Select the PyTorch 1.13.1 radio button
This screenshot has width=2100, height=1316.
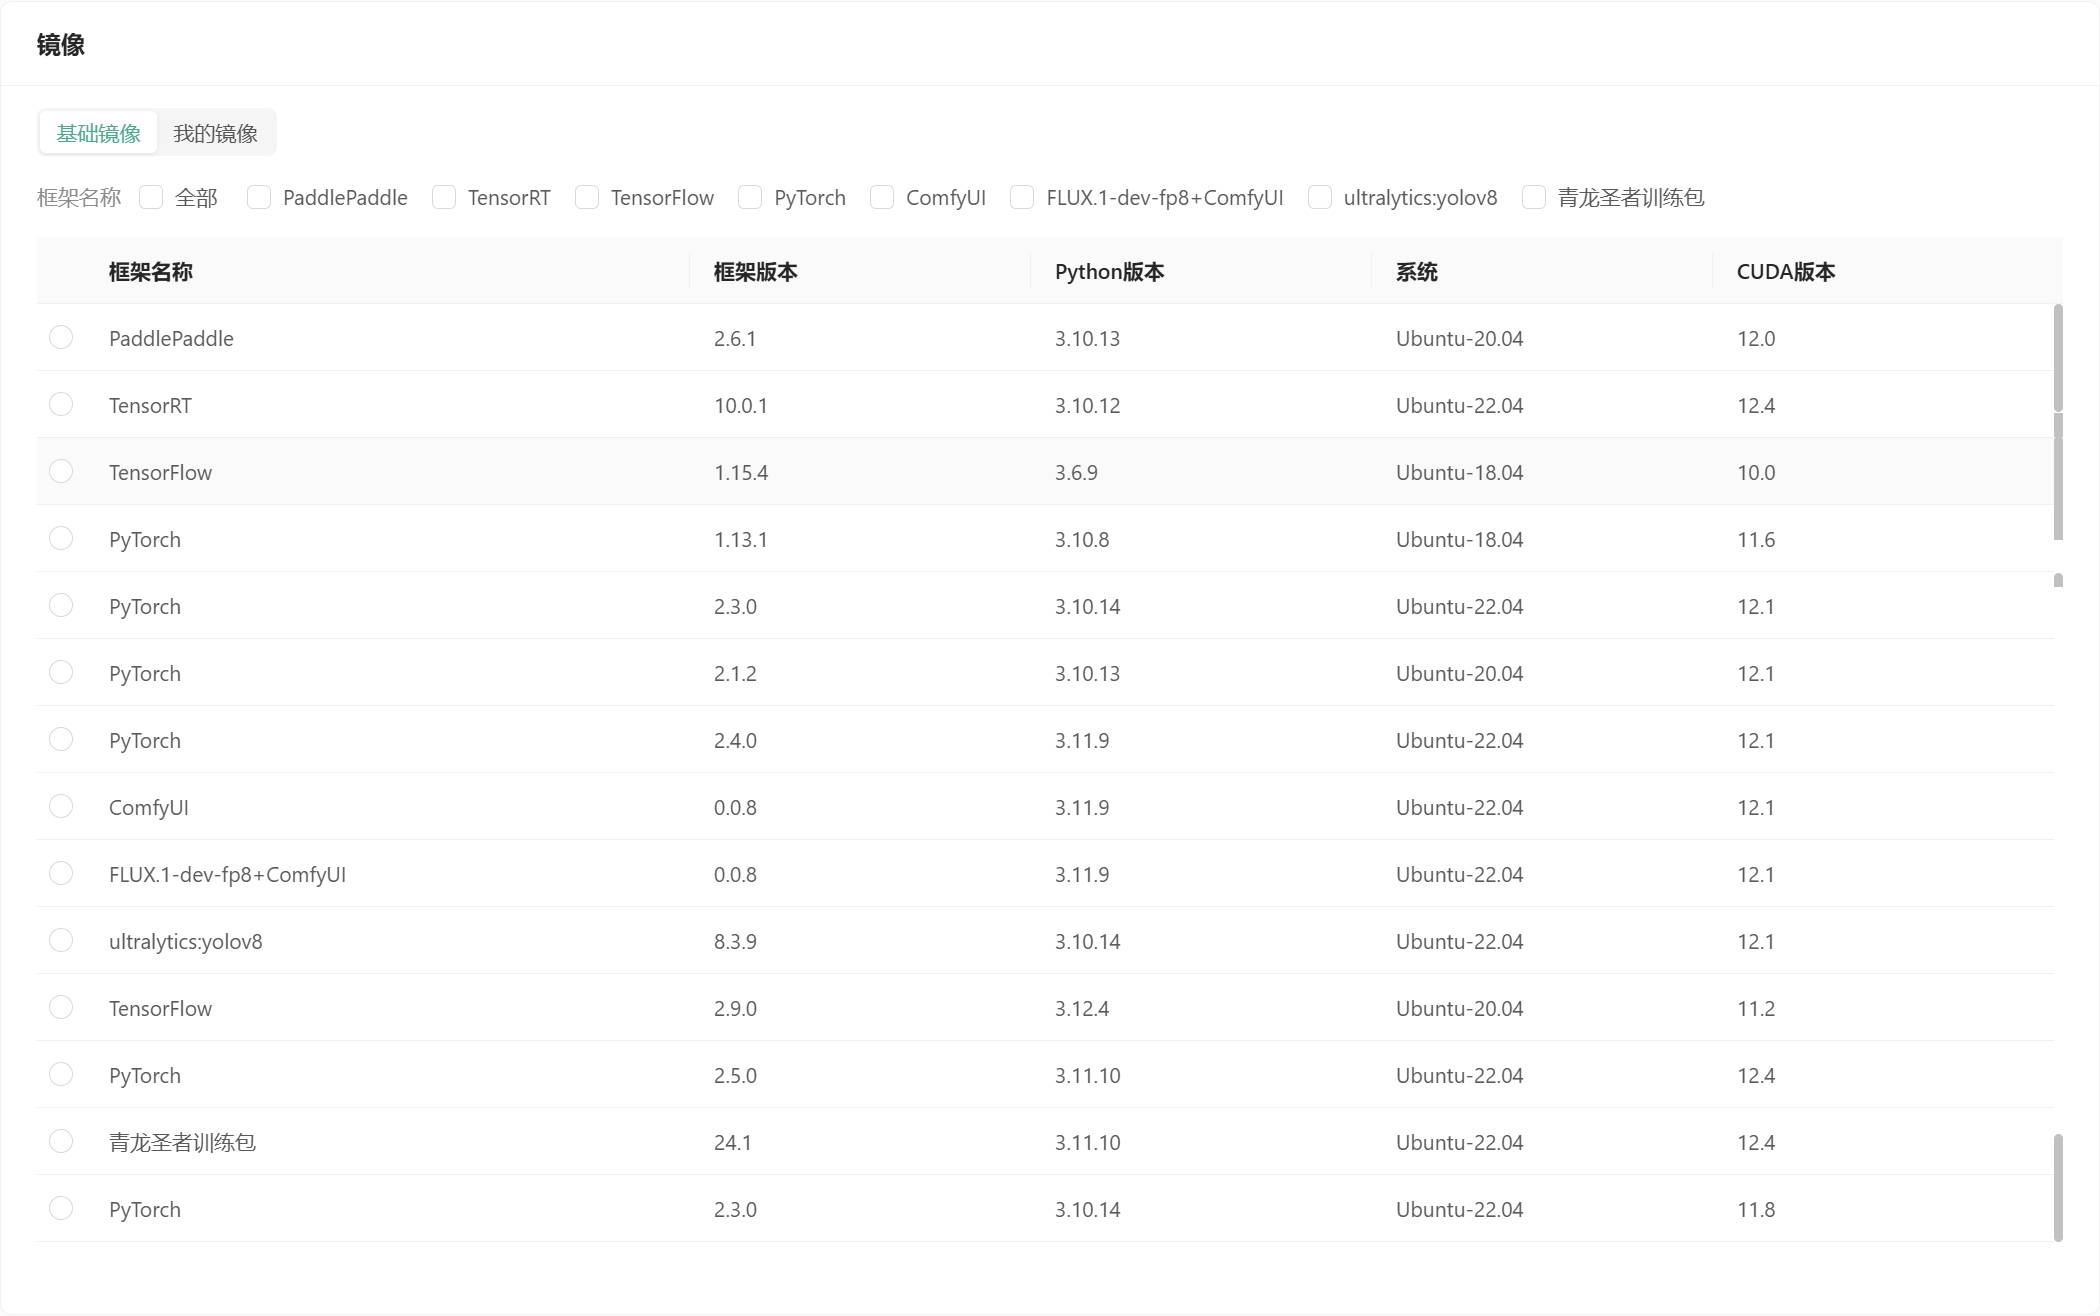click(61, 538)
